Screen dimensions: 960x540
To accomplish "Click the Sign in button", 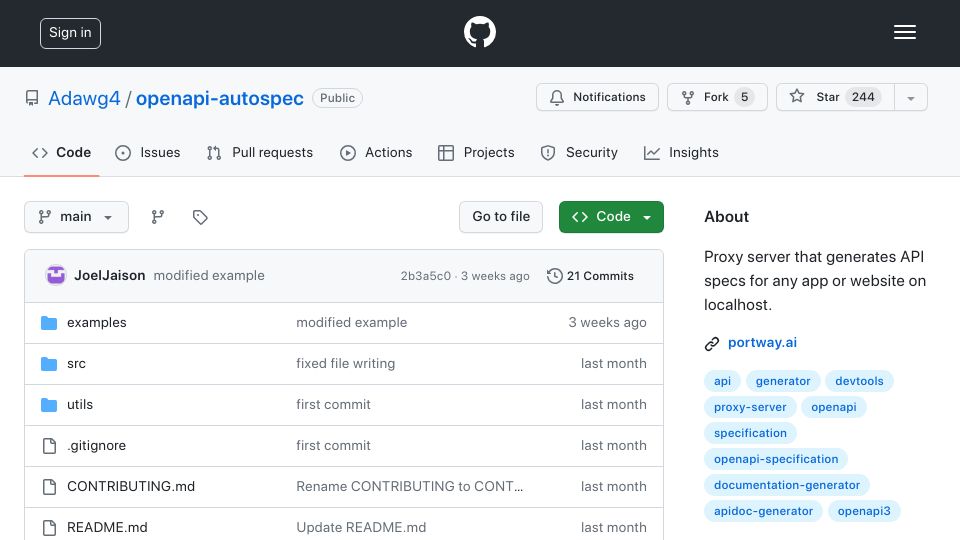I will (70, 33).
